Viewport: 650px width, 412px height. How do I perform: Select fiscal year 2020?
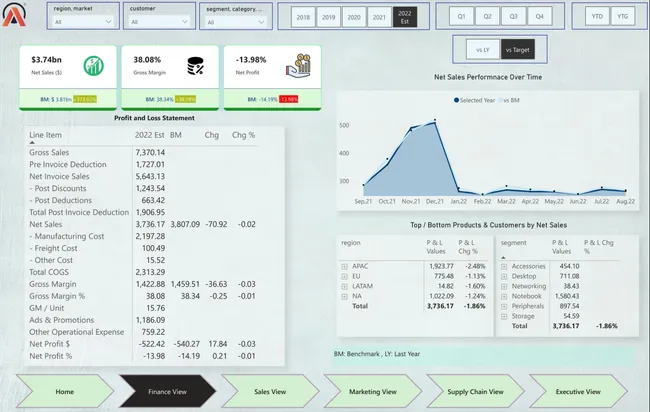[354, 17]
